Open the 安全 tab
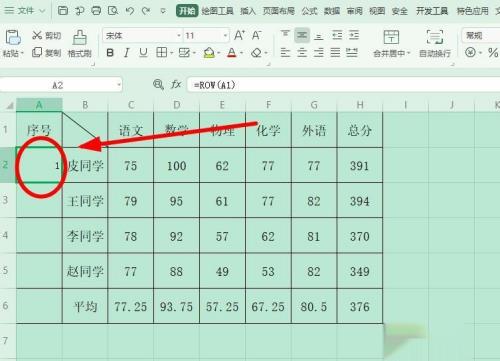 [x=400, y=11]
